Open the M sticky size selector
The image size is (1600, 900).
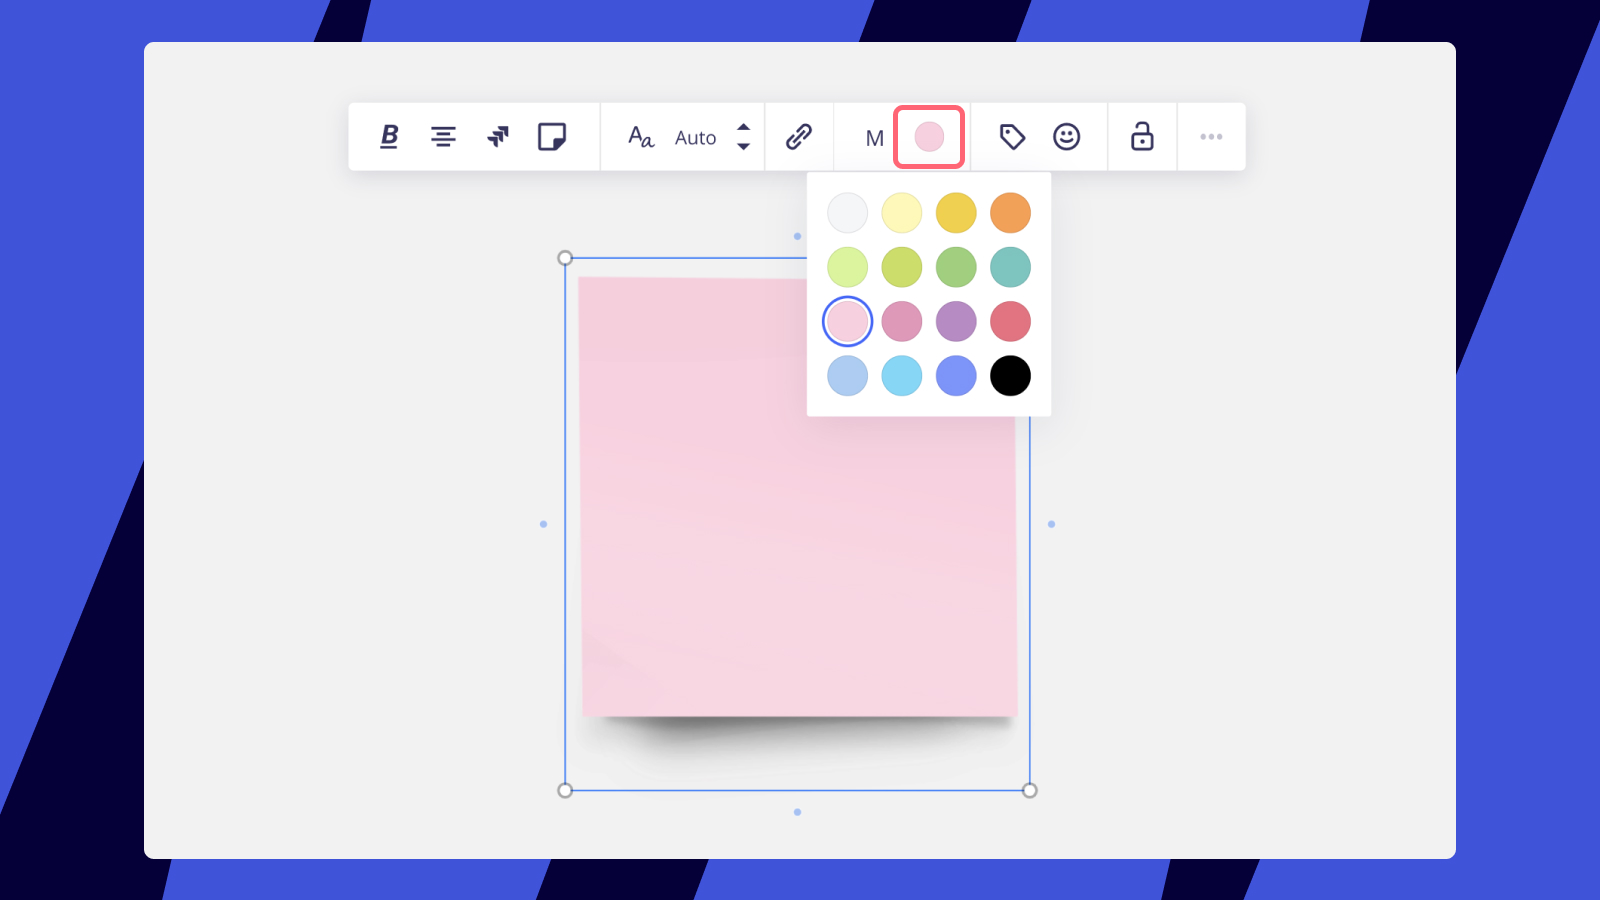[874, 138]
